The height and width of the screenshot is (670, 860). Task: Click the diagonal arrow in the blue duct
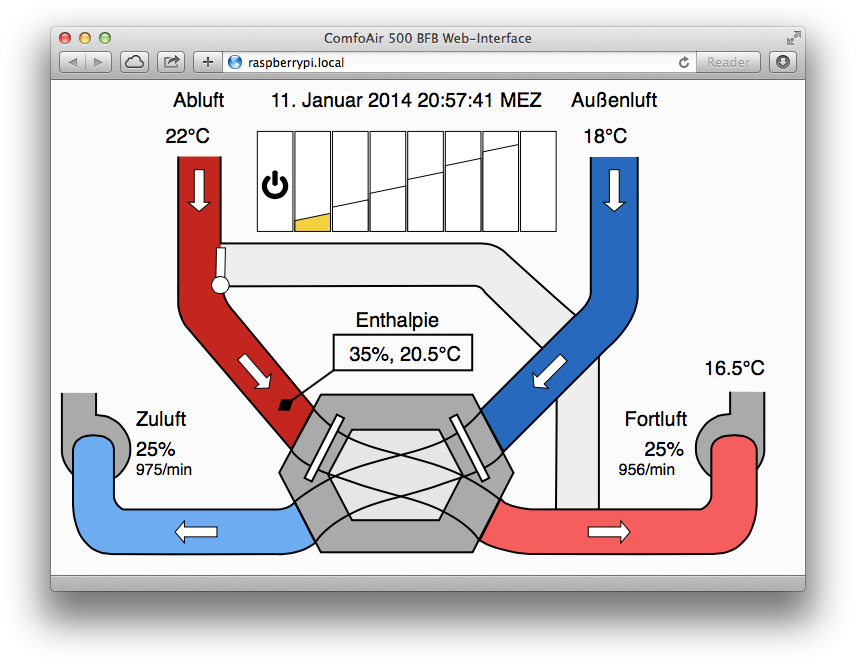click(x=550, y=372)
